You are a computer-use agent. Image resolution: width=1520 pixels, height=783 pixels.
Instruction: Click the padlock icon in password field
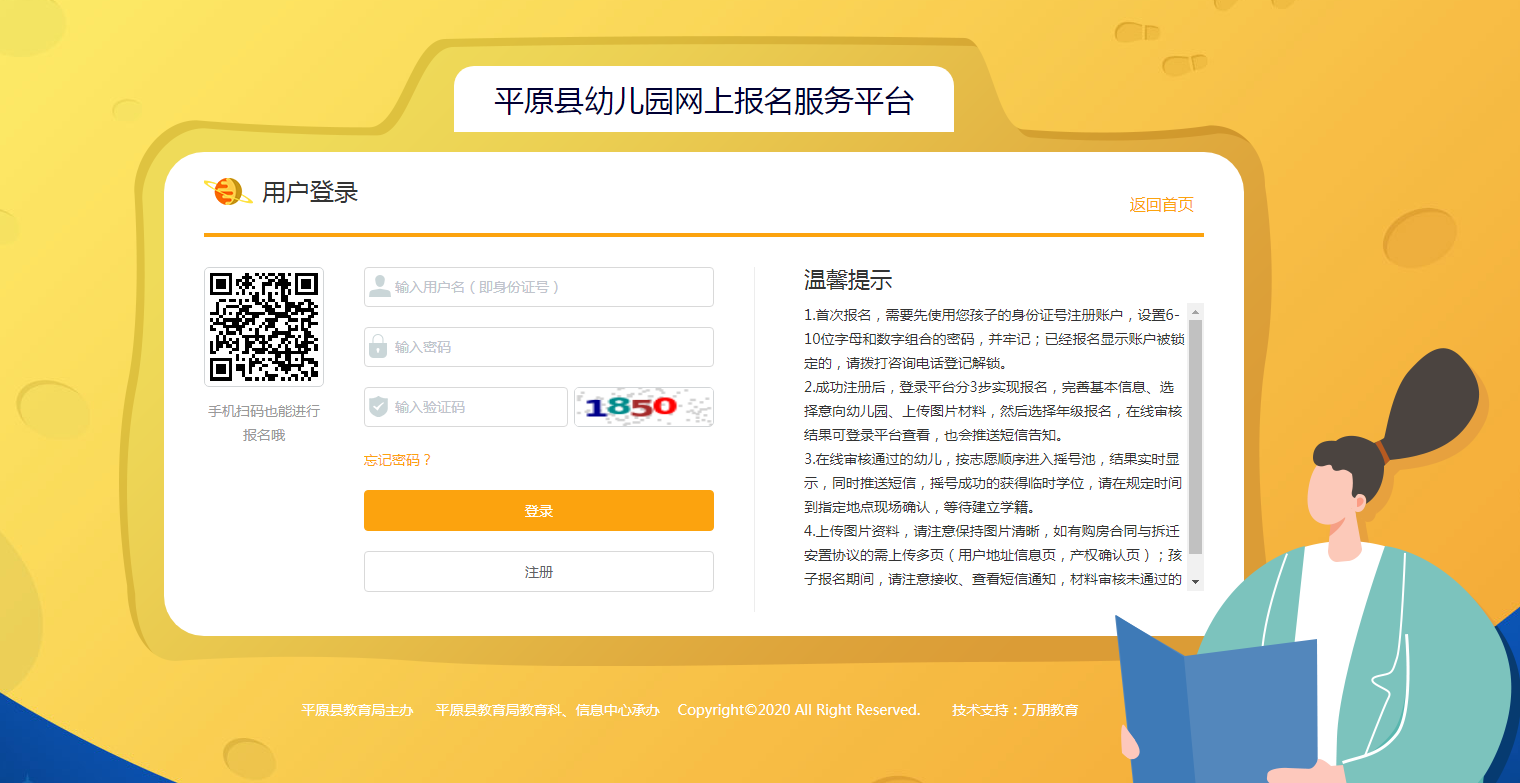coord(378,346)
